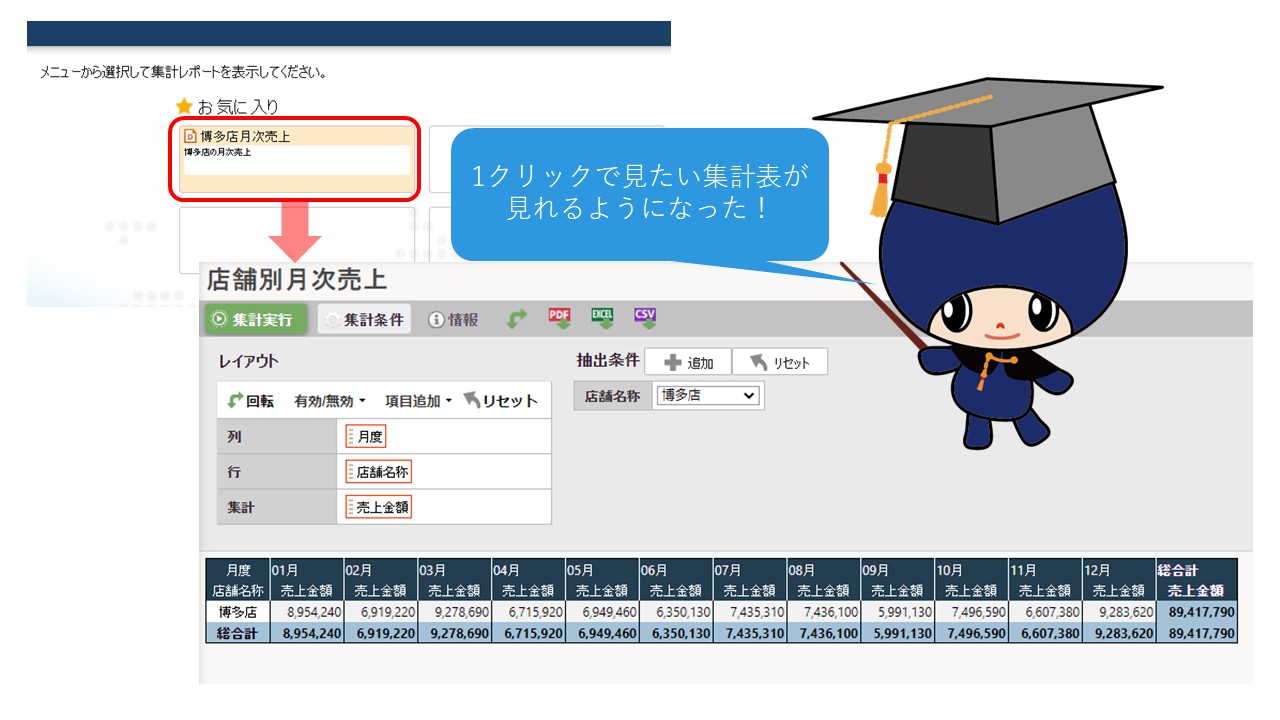Expand the 有効/無効 dropdown
Image resolution: width=1280 pixels, height=720 pixels.
(329, 401)
